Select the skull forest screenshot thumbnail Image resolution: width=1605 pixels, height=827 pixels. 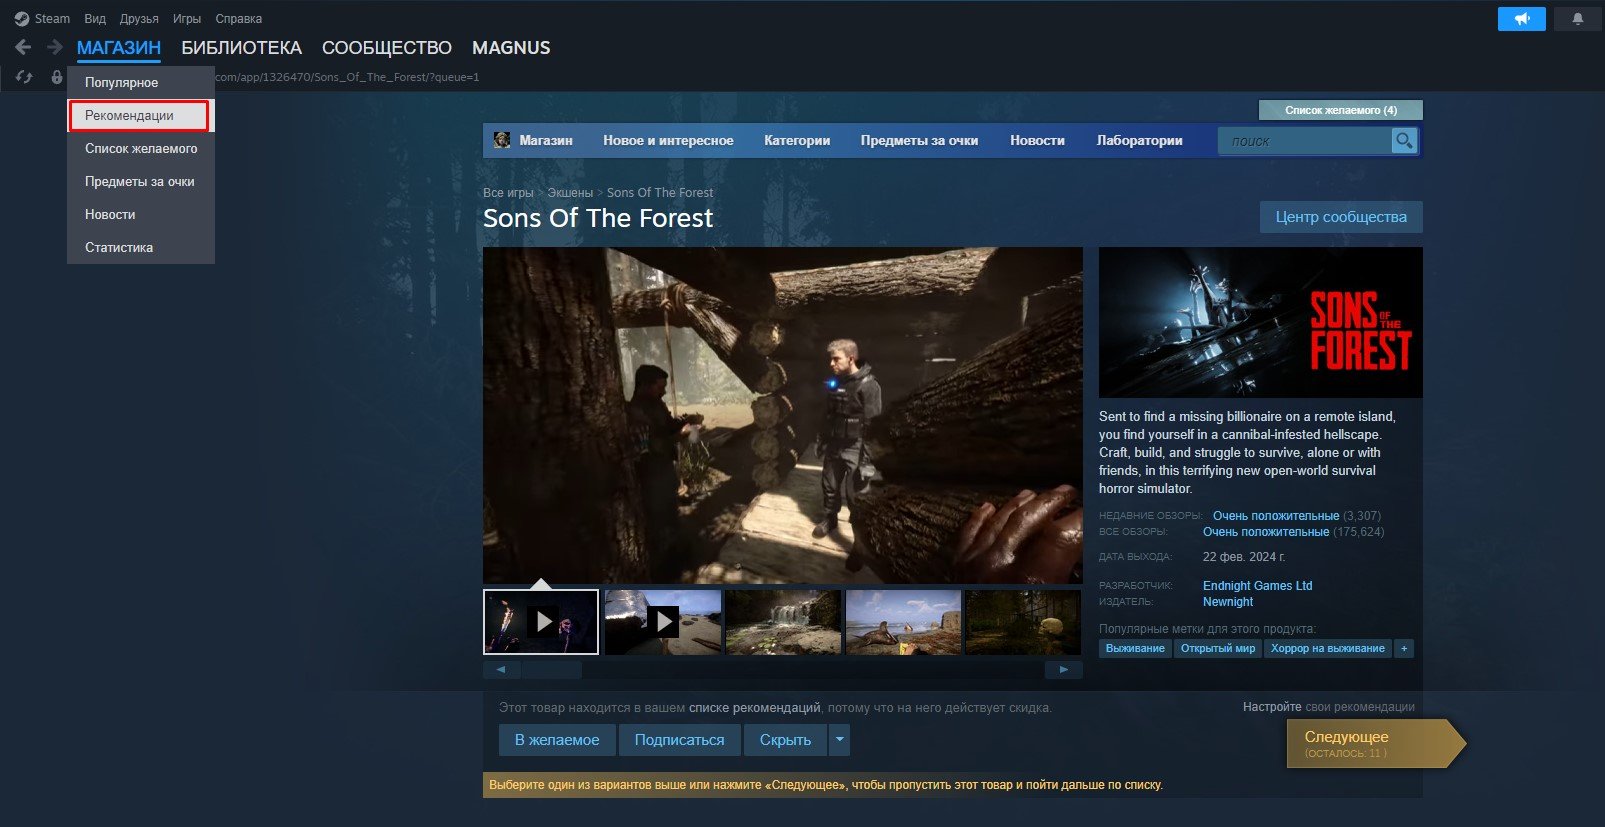coord(1023,622)
